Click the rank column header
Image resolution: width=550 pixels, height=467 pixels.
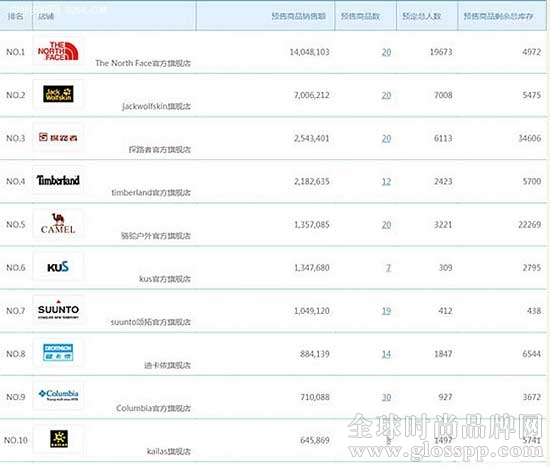(x=15, y=16)
